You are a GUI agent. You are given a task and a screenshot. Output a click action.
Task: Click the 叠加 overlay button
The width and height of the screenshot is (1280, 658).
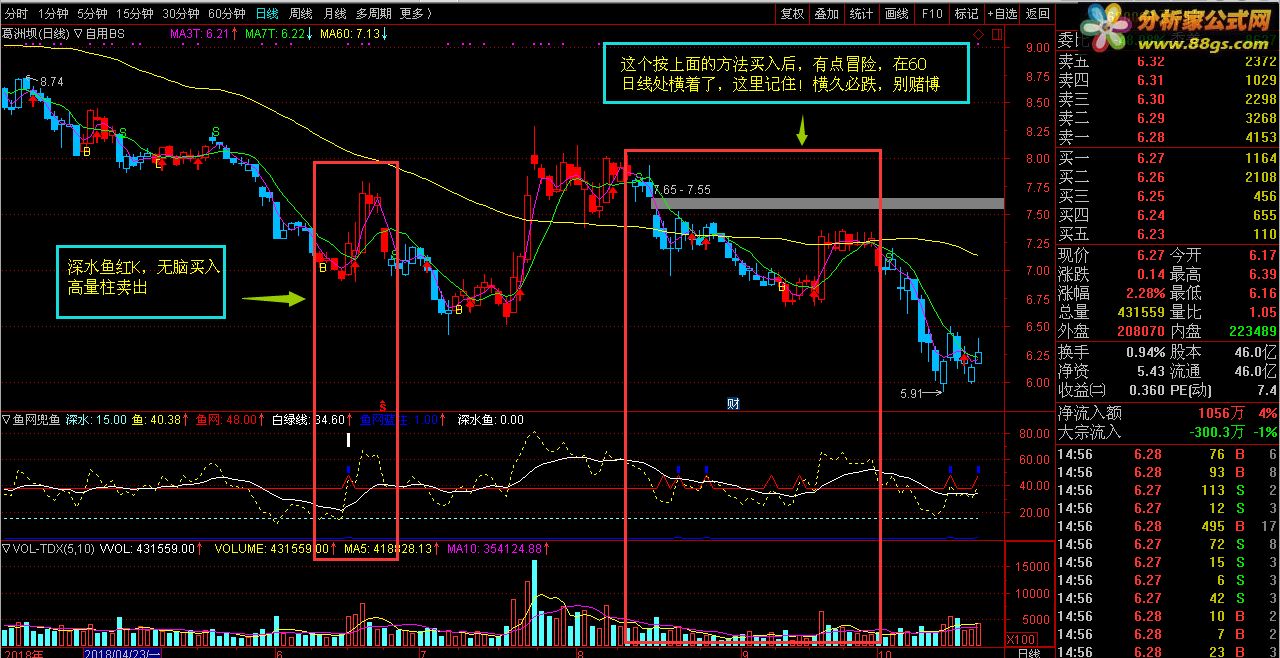pyautogui.click(x=826, y=14)
